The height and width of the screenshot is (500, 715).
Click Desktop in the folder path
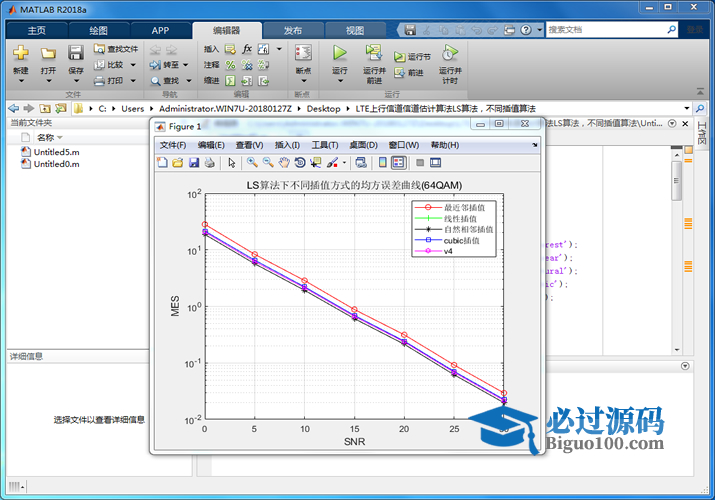coord(323,108)
